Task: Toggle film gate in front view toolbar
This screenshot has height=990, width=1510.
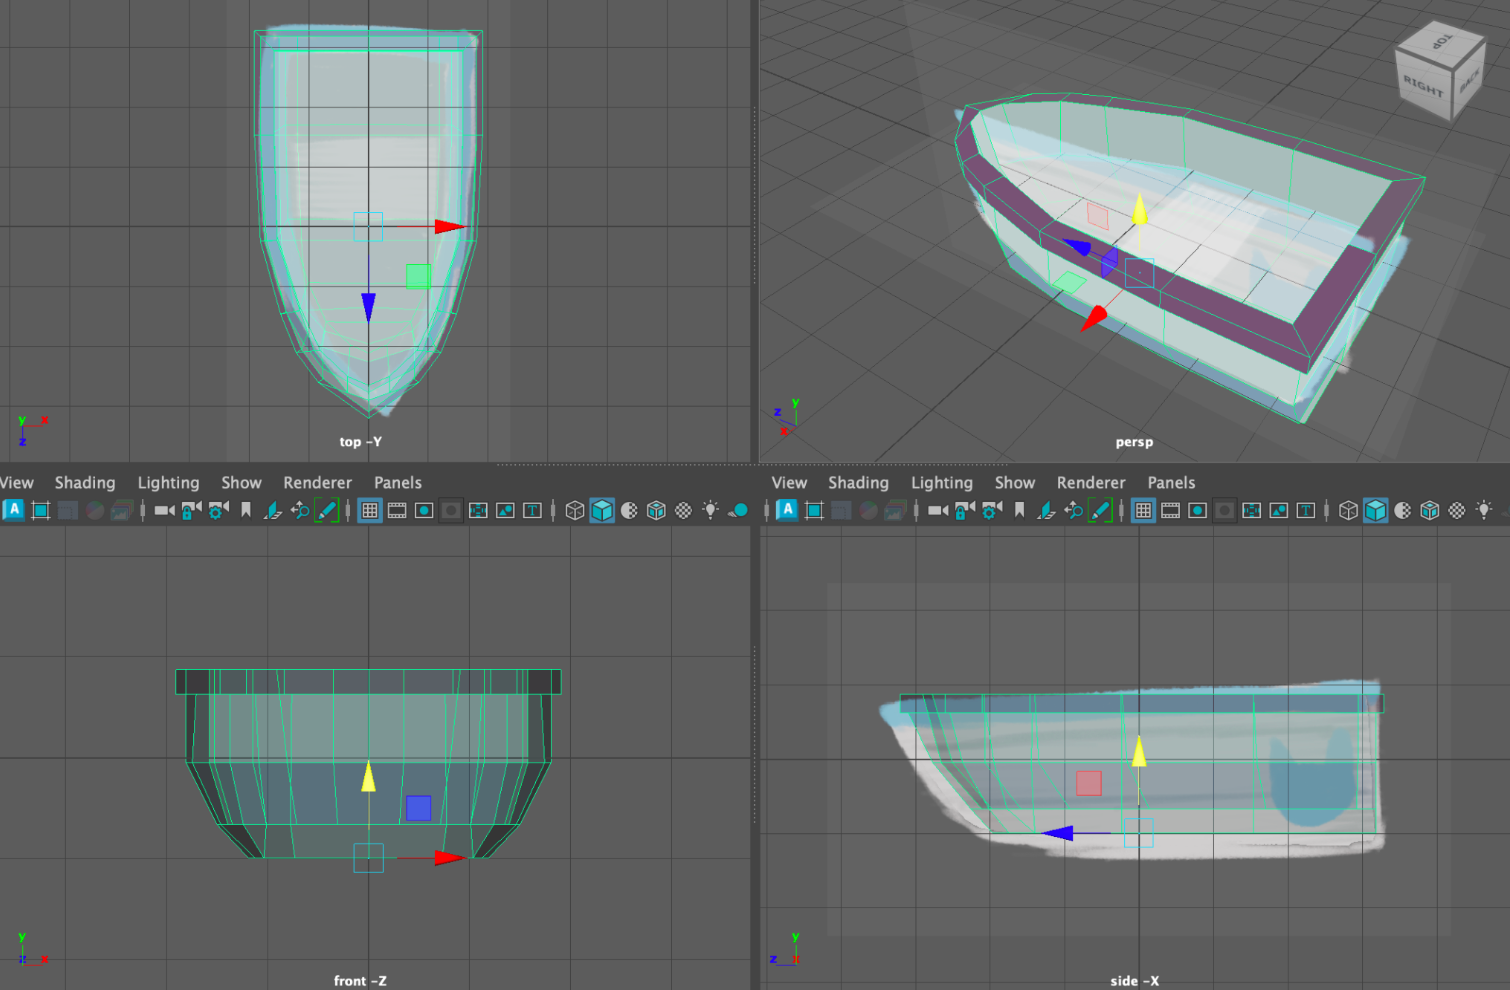Action: coord(397,510)
